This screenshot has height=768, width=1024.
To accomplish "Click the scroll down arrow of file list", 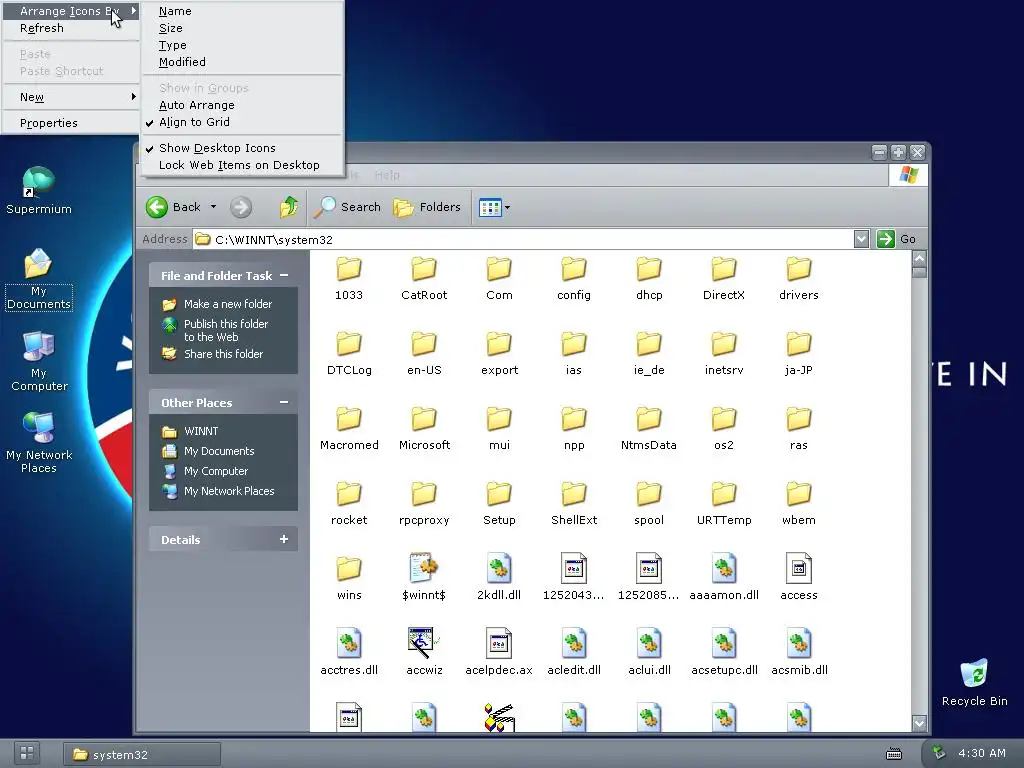I will pos(919,723).
